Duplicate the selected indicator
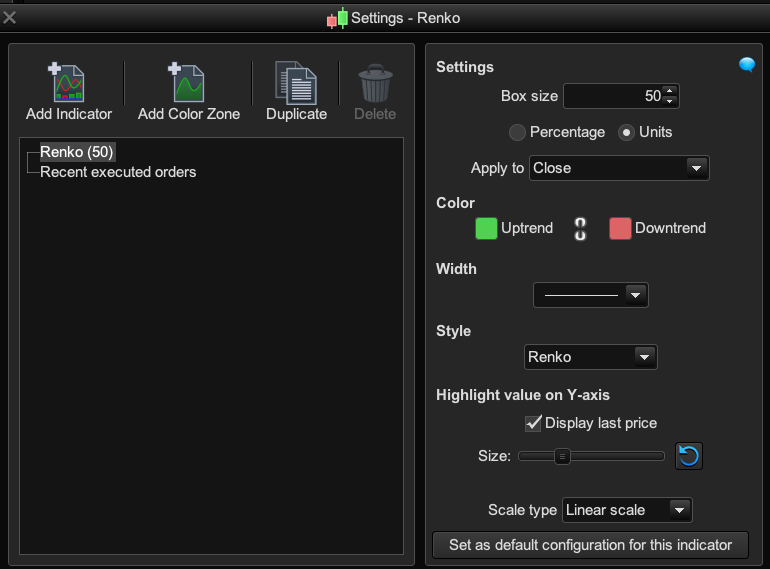 click(296, 84)
